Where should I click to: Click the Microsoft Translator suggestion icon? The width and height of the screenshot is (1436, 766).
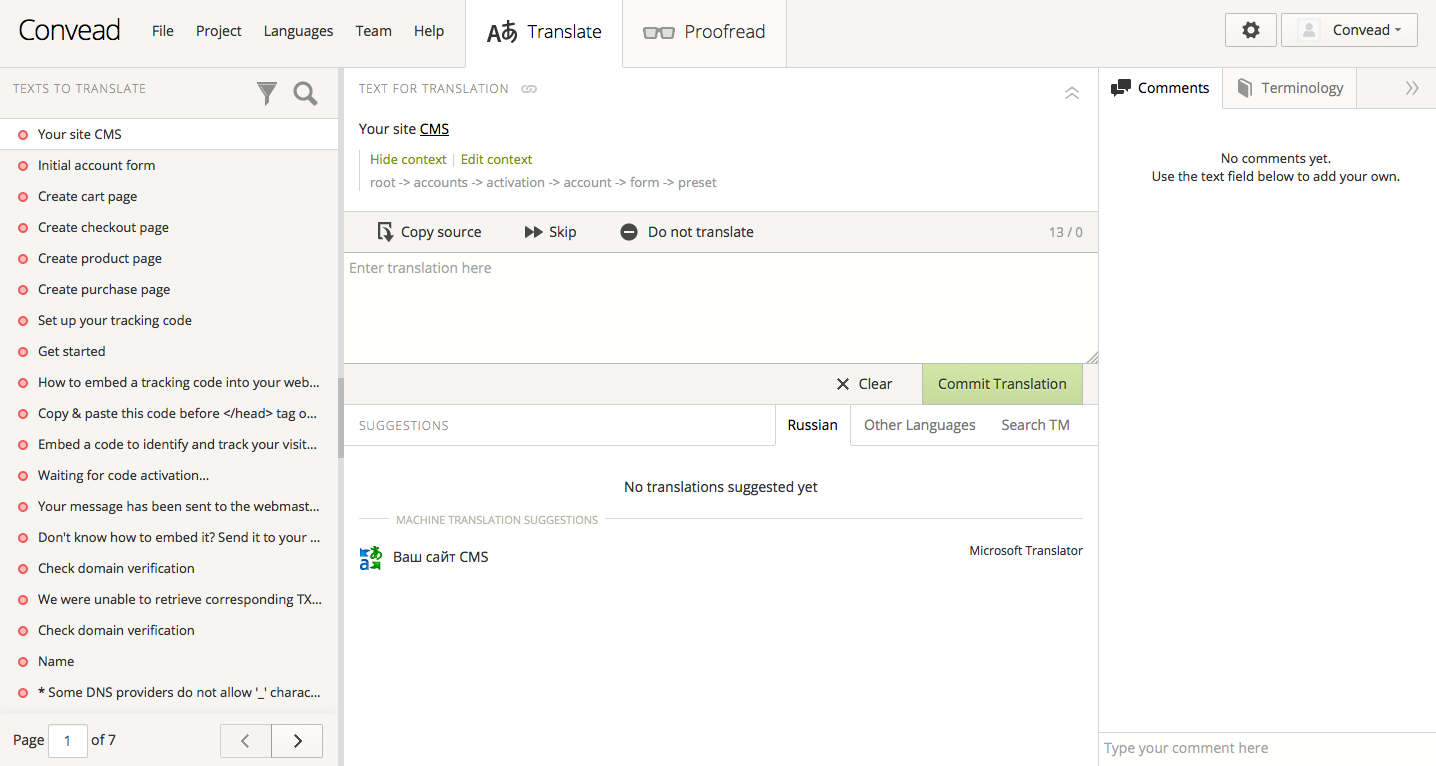pos(371,558)
